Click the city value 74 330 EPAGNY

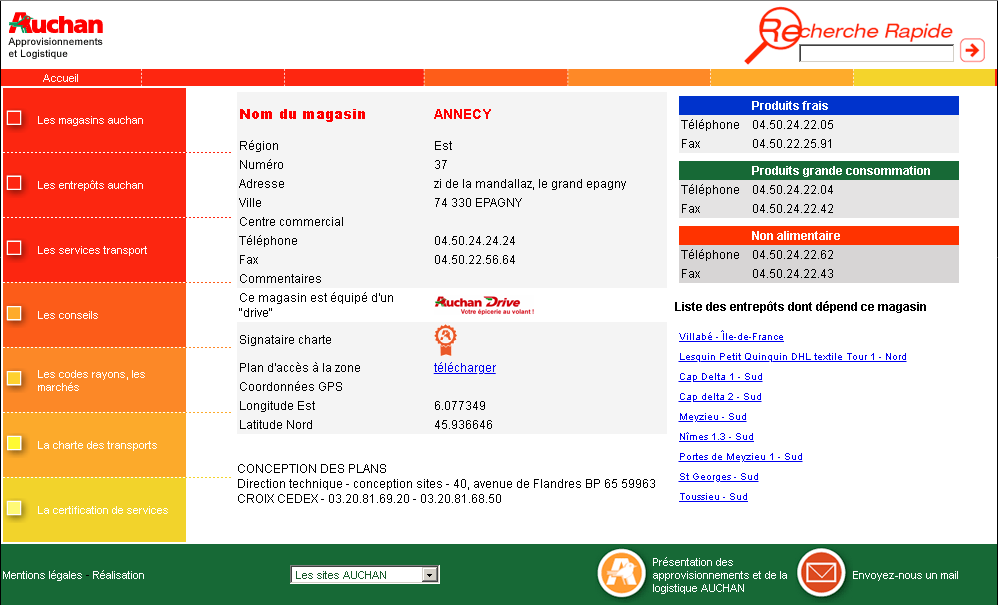(478, 203)
